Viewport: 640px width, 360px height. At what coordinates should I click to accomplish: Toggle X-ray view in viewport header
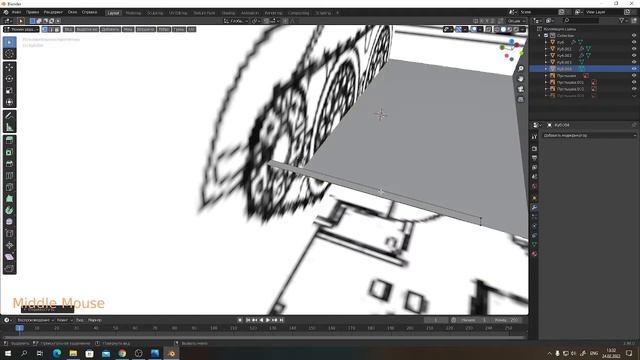click(x=489, y=29)
